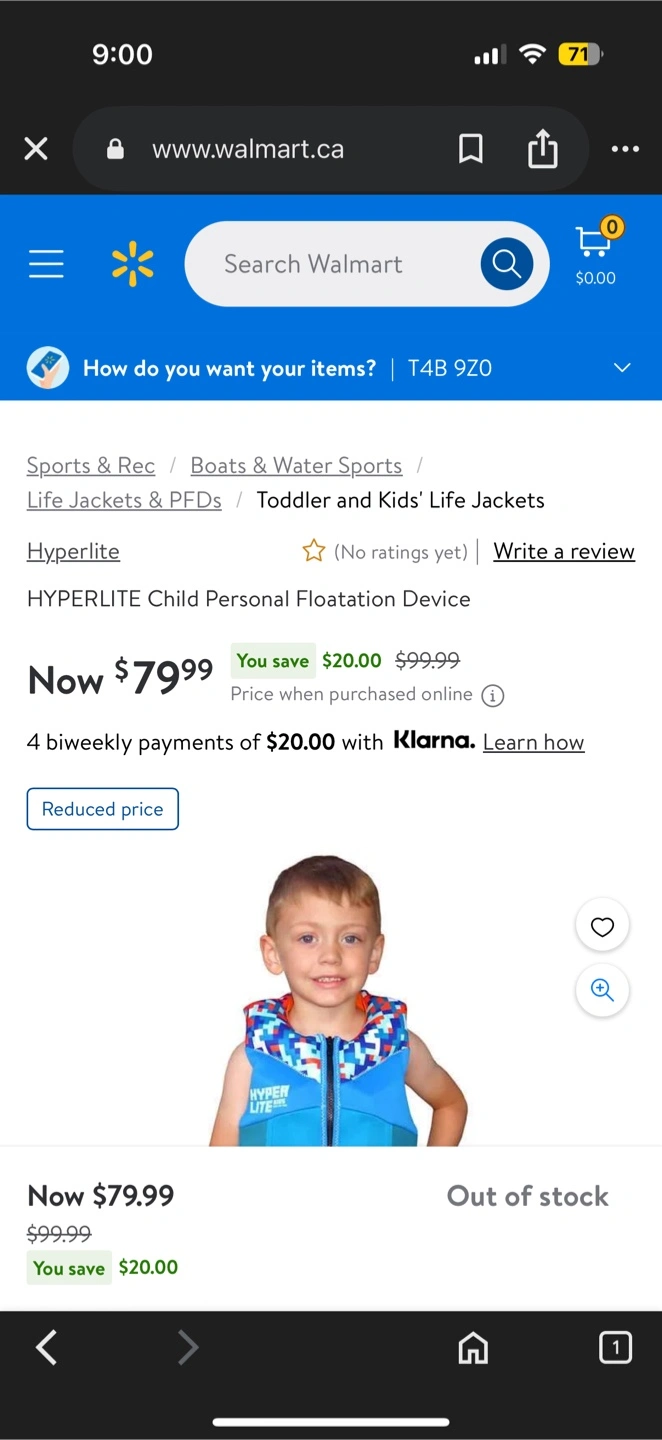The height and width of the screenshot is (1440, 662).
Task: Show price when purchased online info
Action: click(x=493, y=696)
